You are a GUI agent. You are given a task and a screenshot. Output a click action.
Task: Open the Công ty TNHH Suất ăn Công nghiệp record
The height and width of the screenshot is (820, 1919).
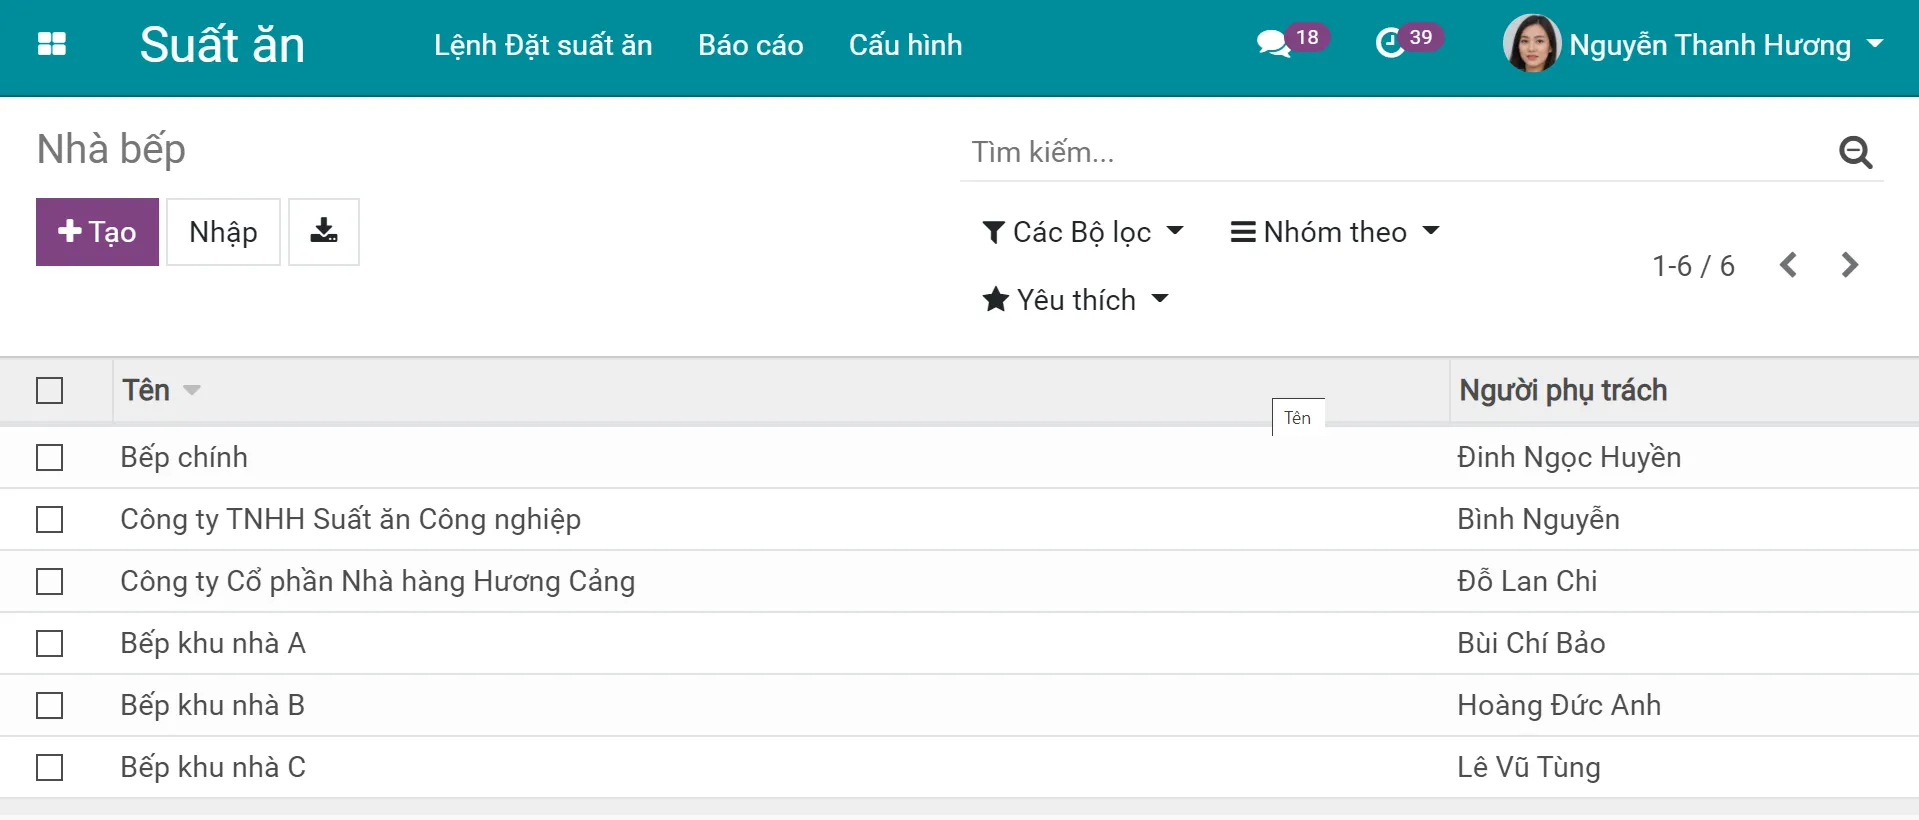pyautogui.click(x=350, y=520)
